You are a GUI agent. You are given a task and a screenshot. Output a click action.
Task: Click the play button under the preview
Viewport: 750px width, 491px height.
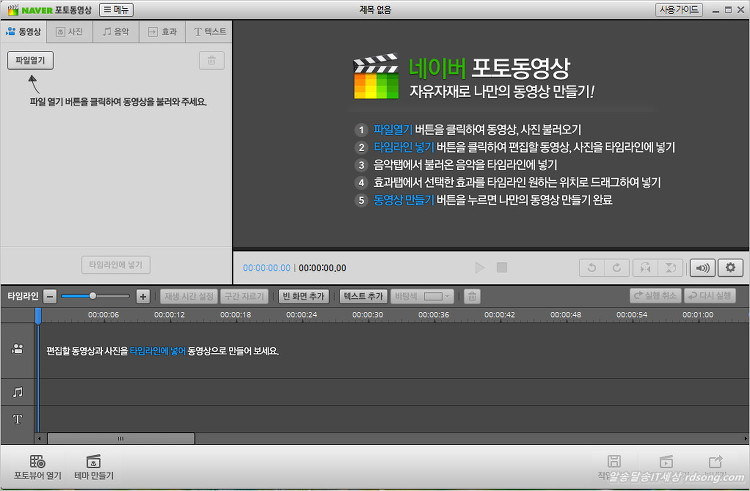(x=480, y=267)
